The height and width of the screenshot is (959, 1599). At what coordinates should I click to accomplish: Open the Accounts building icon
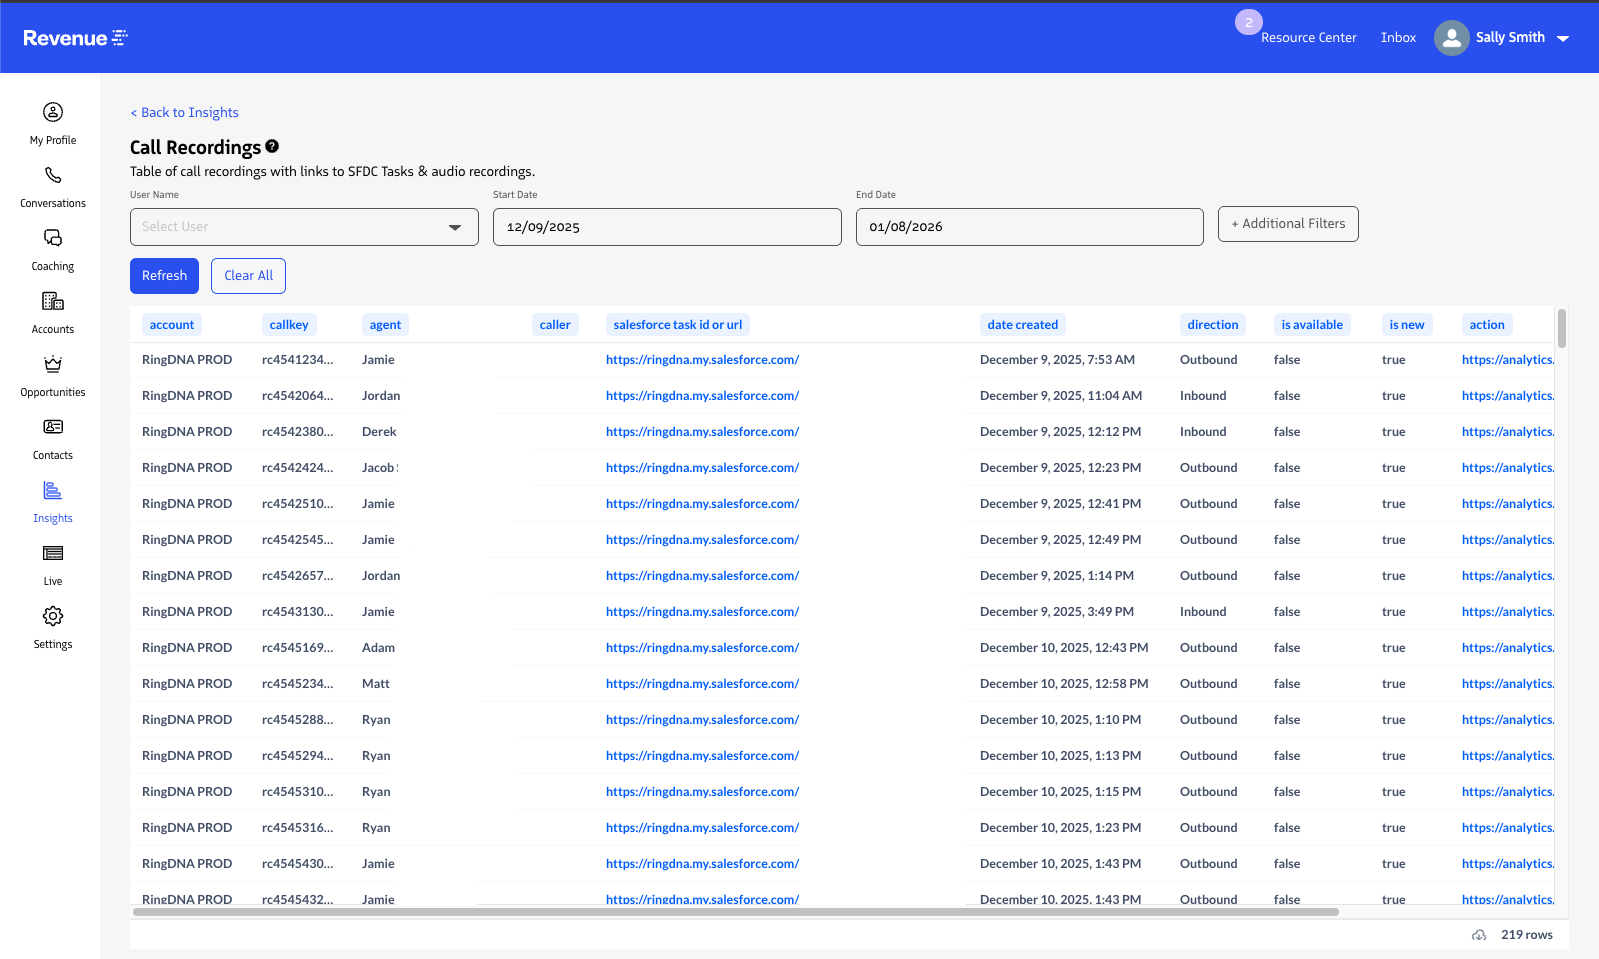53,301
